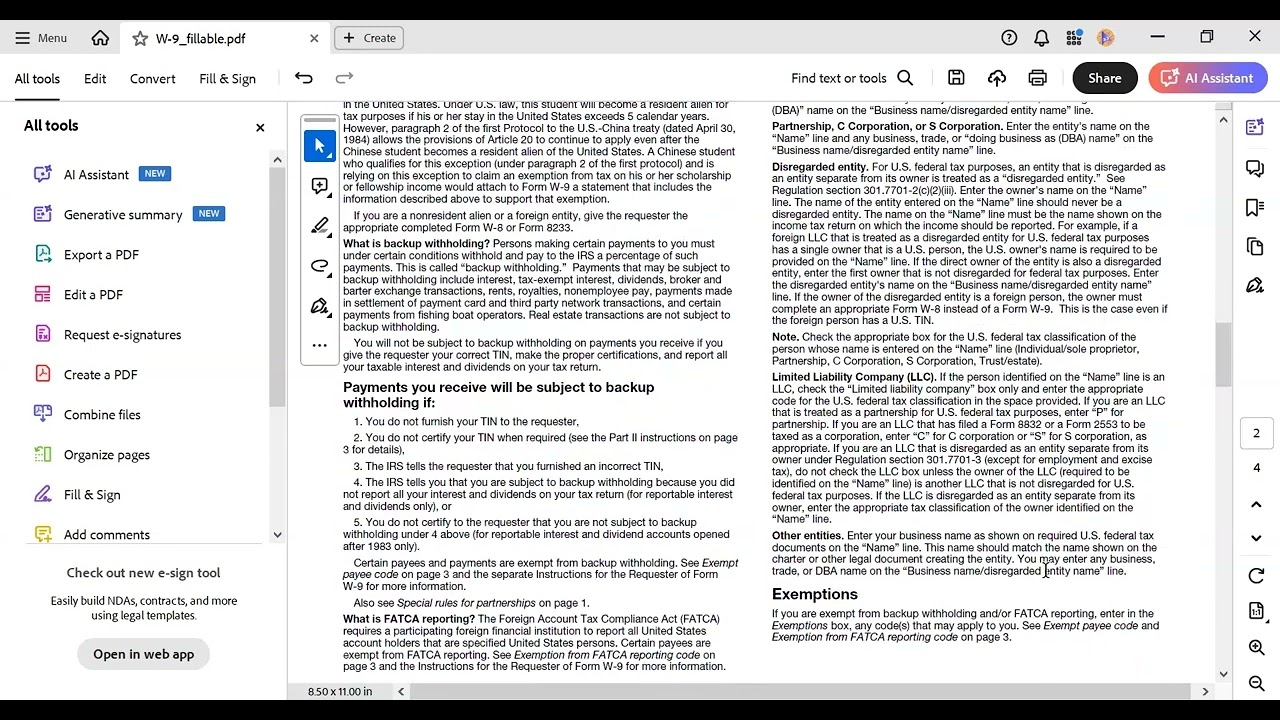This screenshot has height=720, width=1280.
Task: Rotate the page view clockwise
Action: pyautogui.click(x=1257, y=576)
